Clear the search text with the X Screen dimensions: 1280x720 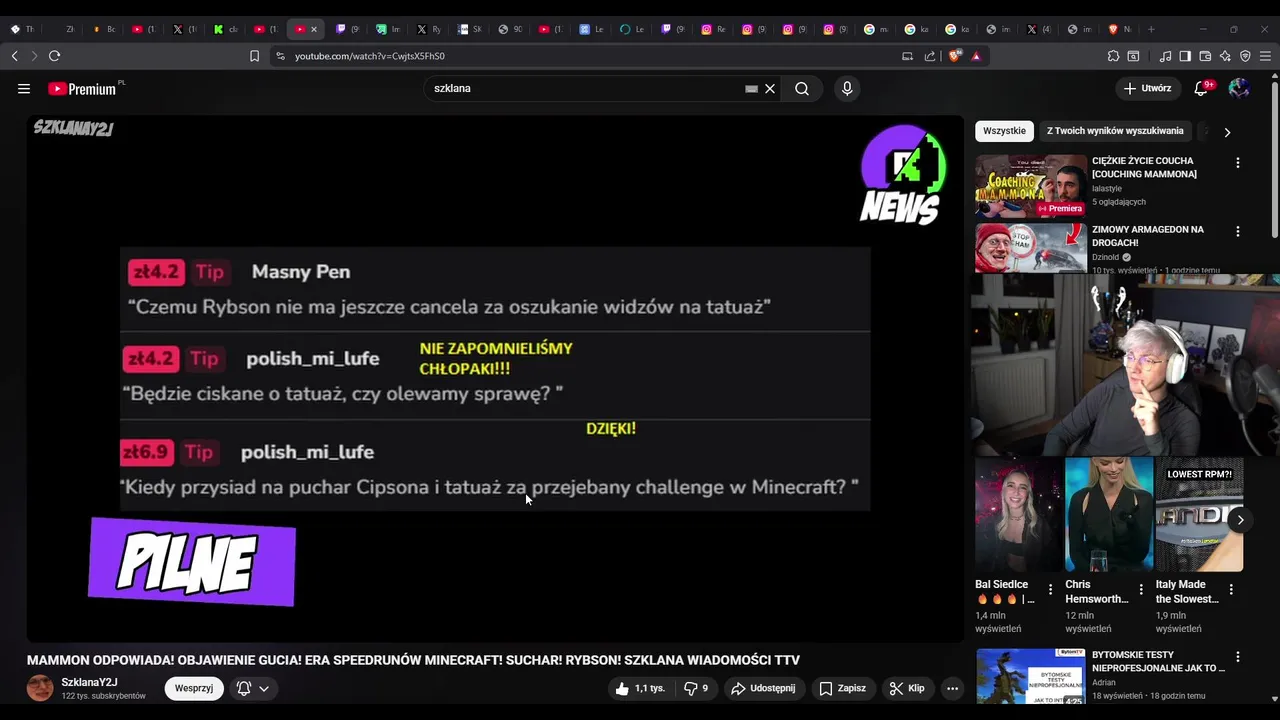[770, 89]
